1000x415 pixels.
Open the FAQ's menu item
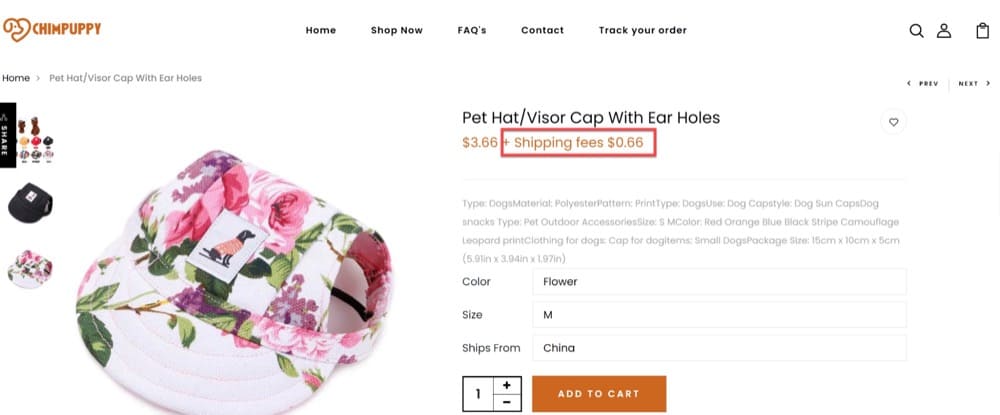click(472, 30)
